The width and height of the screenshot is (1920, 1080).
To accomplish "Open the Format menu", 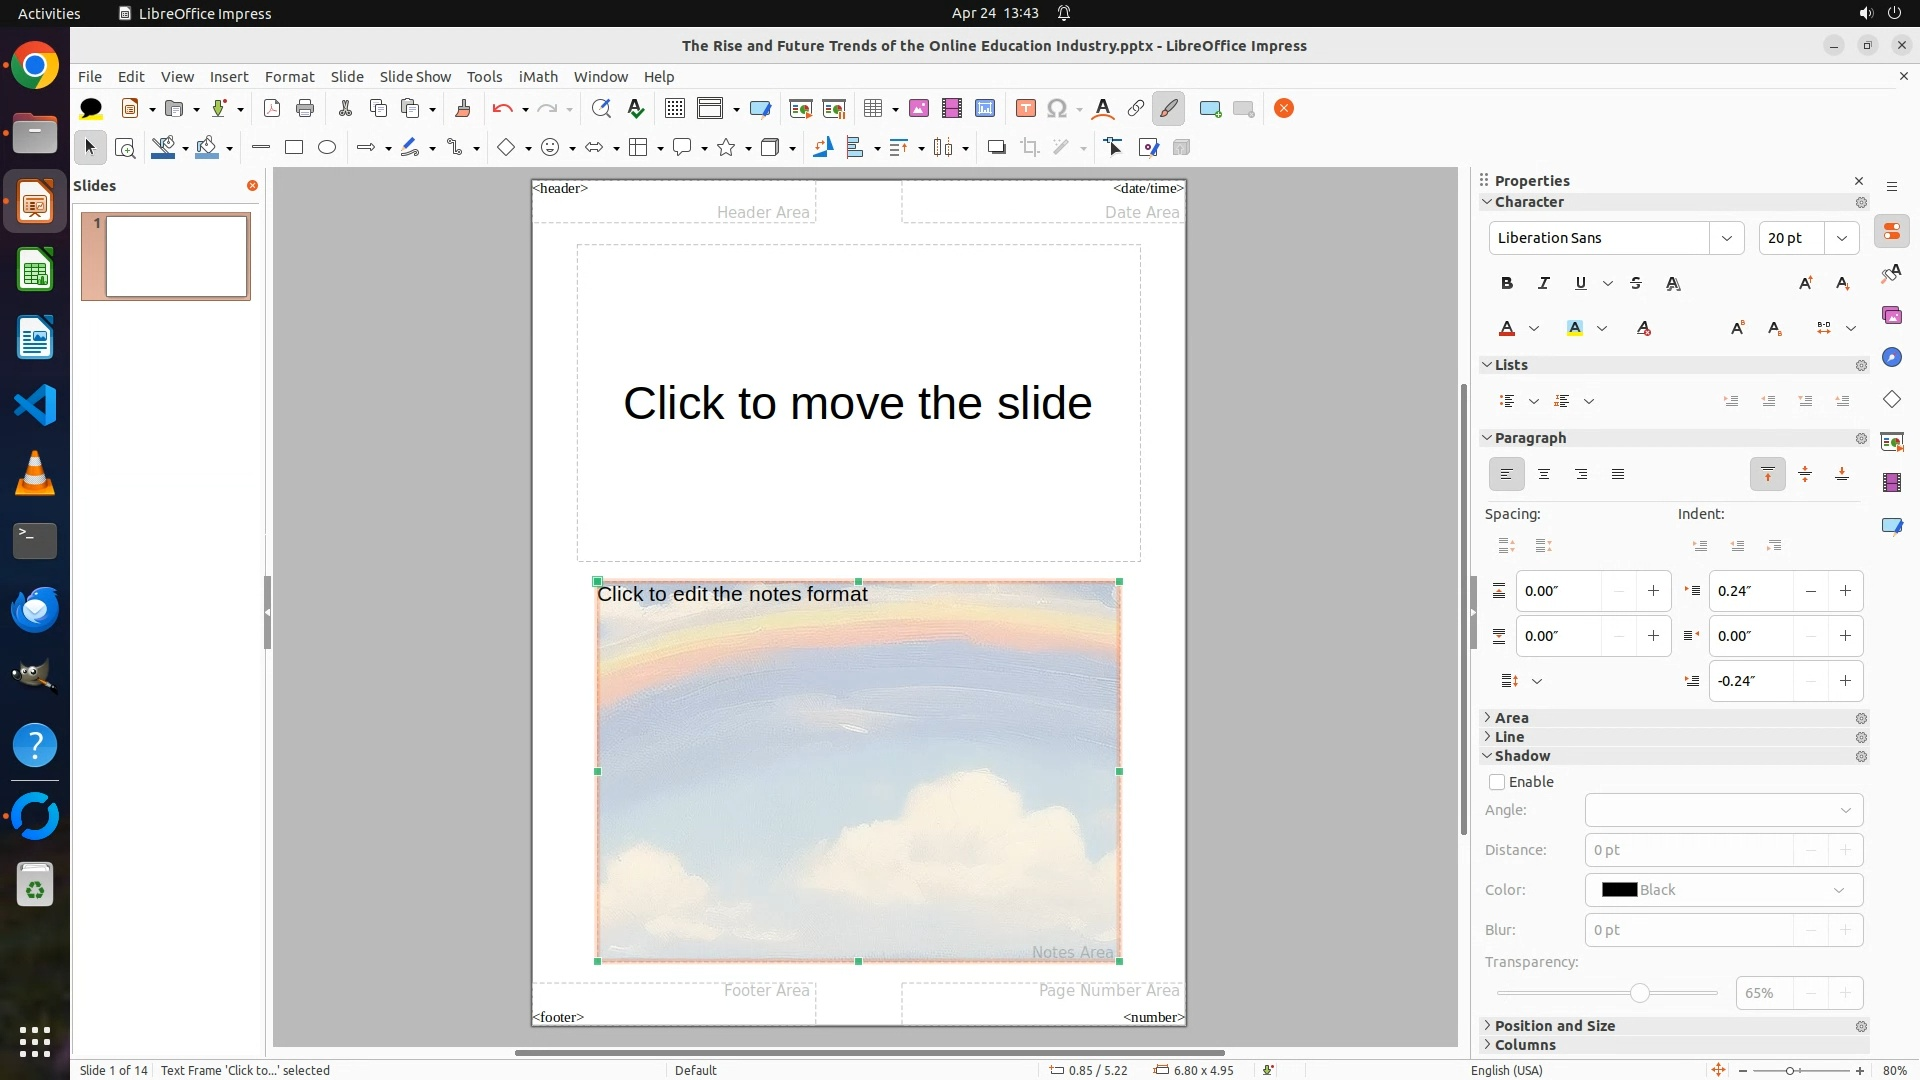I will coord(289,77).
